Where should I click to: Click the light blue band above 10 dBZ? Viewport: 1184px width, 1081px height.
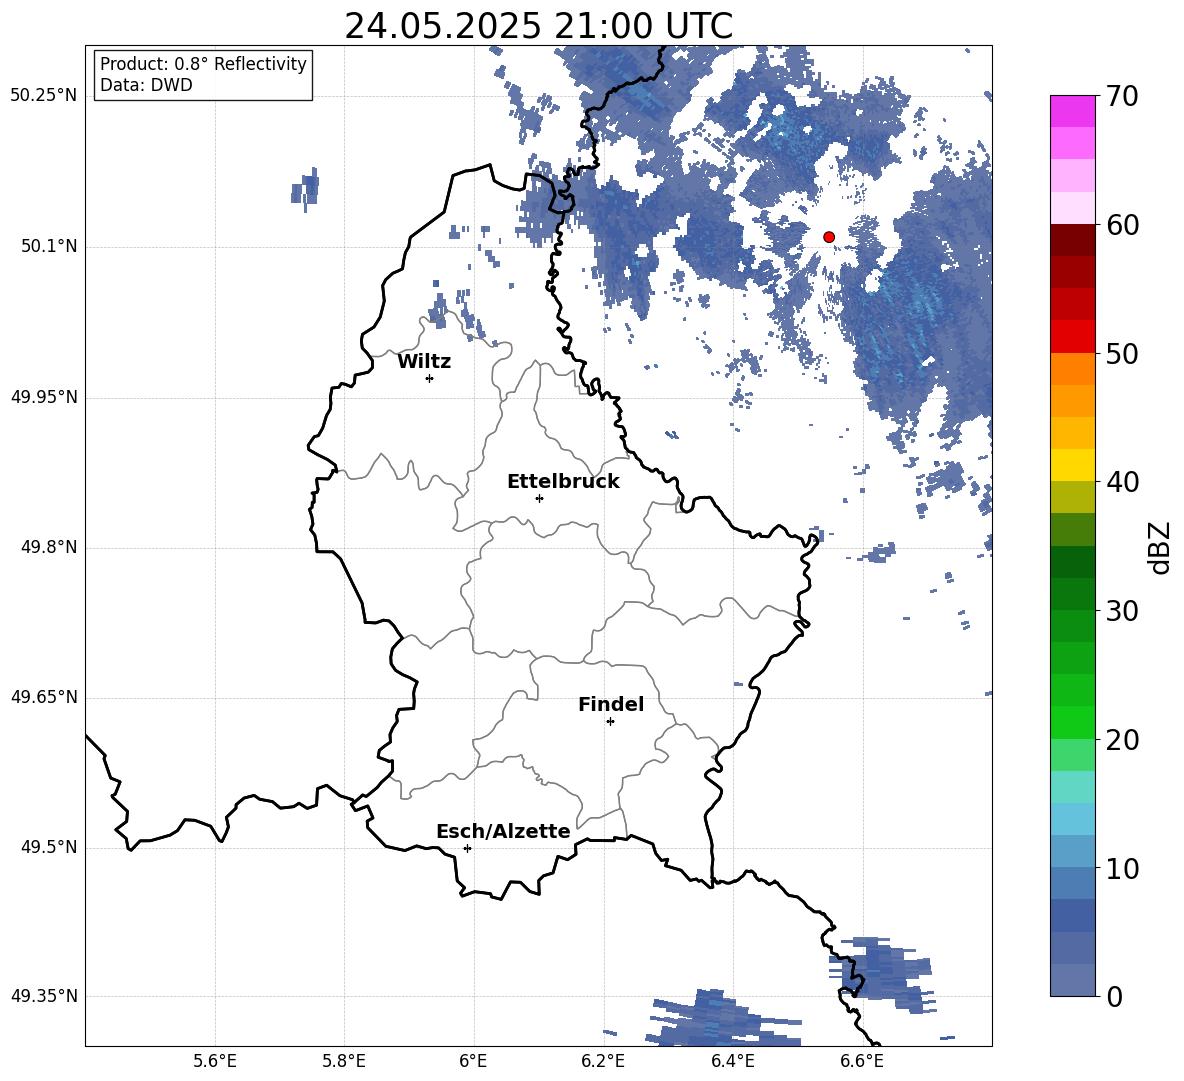(x=1073, y=852)
